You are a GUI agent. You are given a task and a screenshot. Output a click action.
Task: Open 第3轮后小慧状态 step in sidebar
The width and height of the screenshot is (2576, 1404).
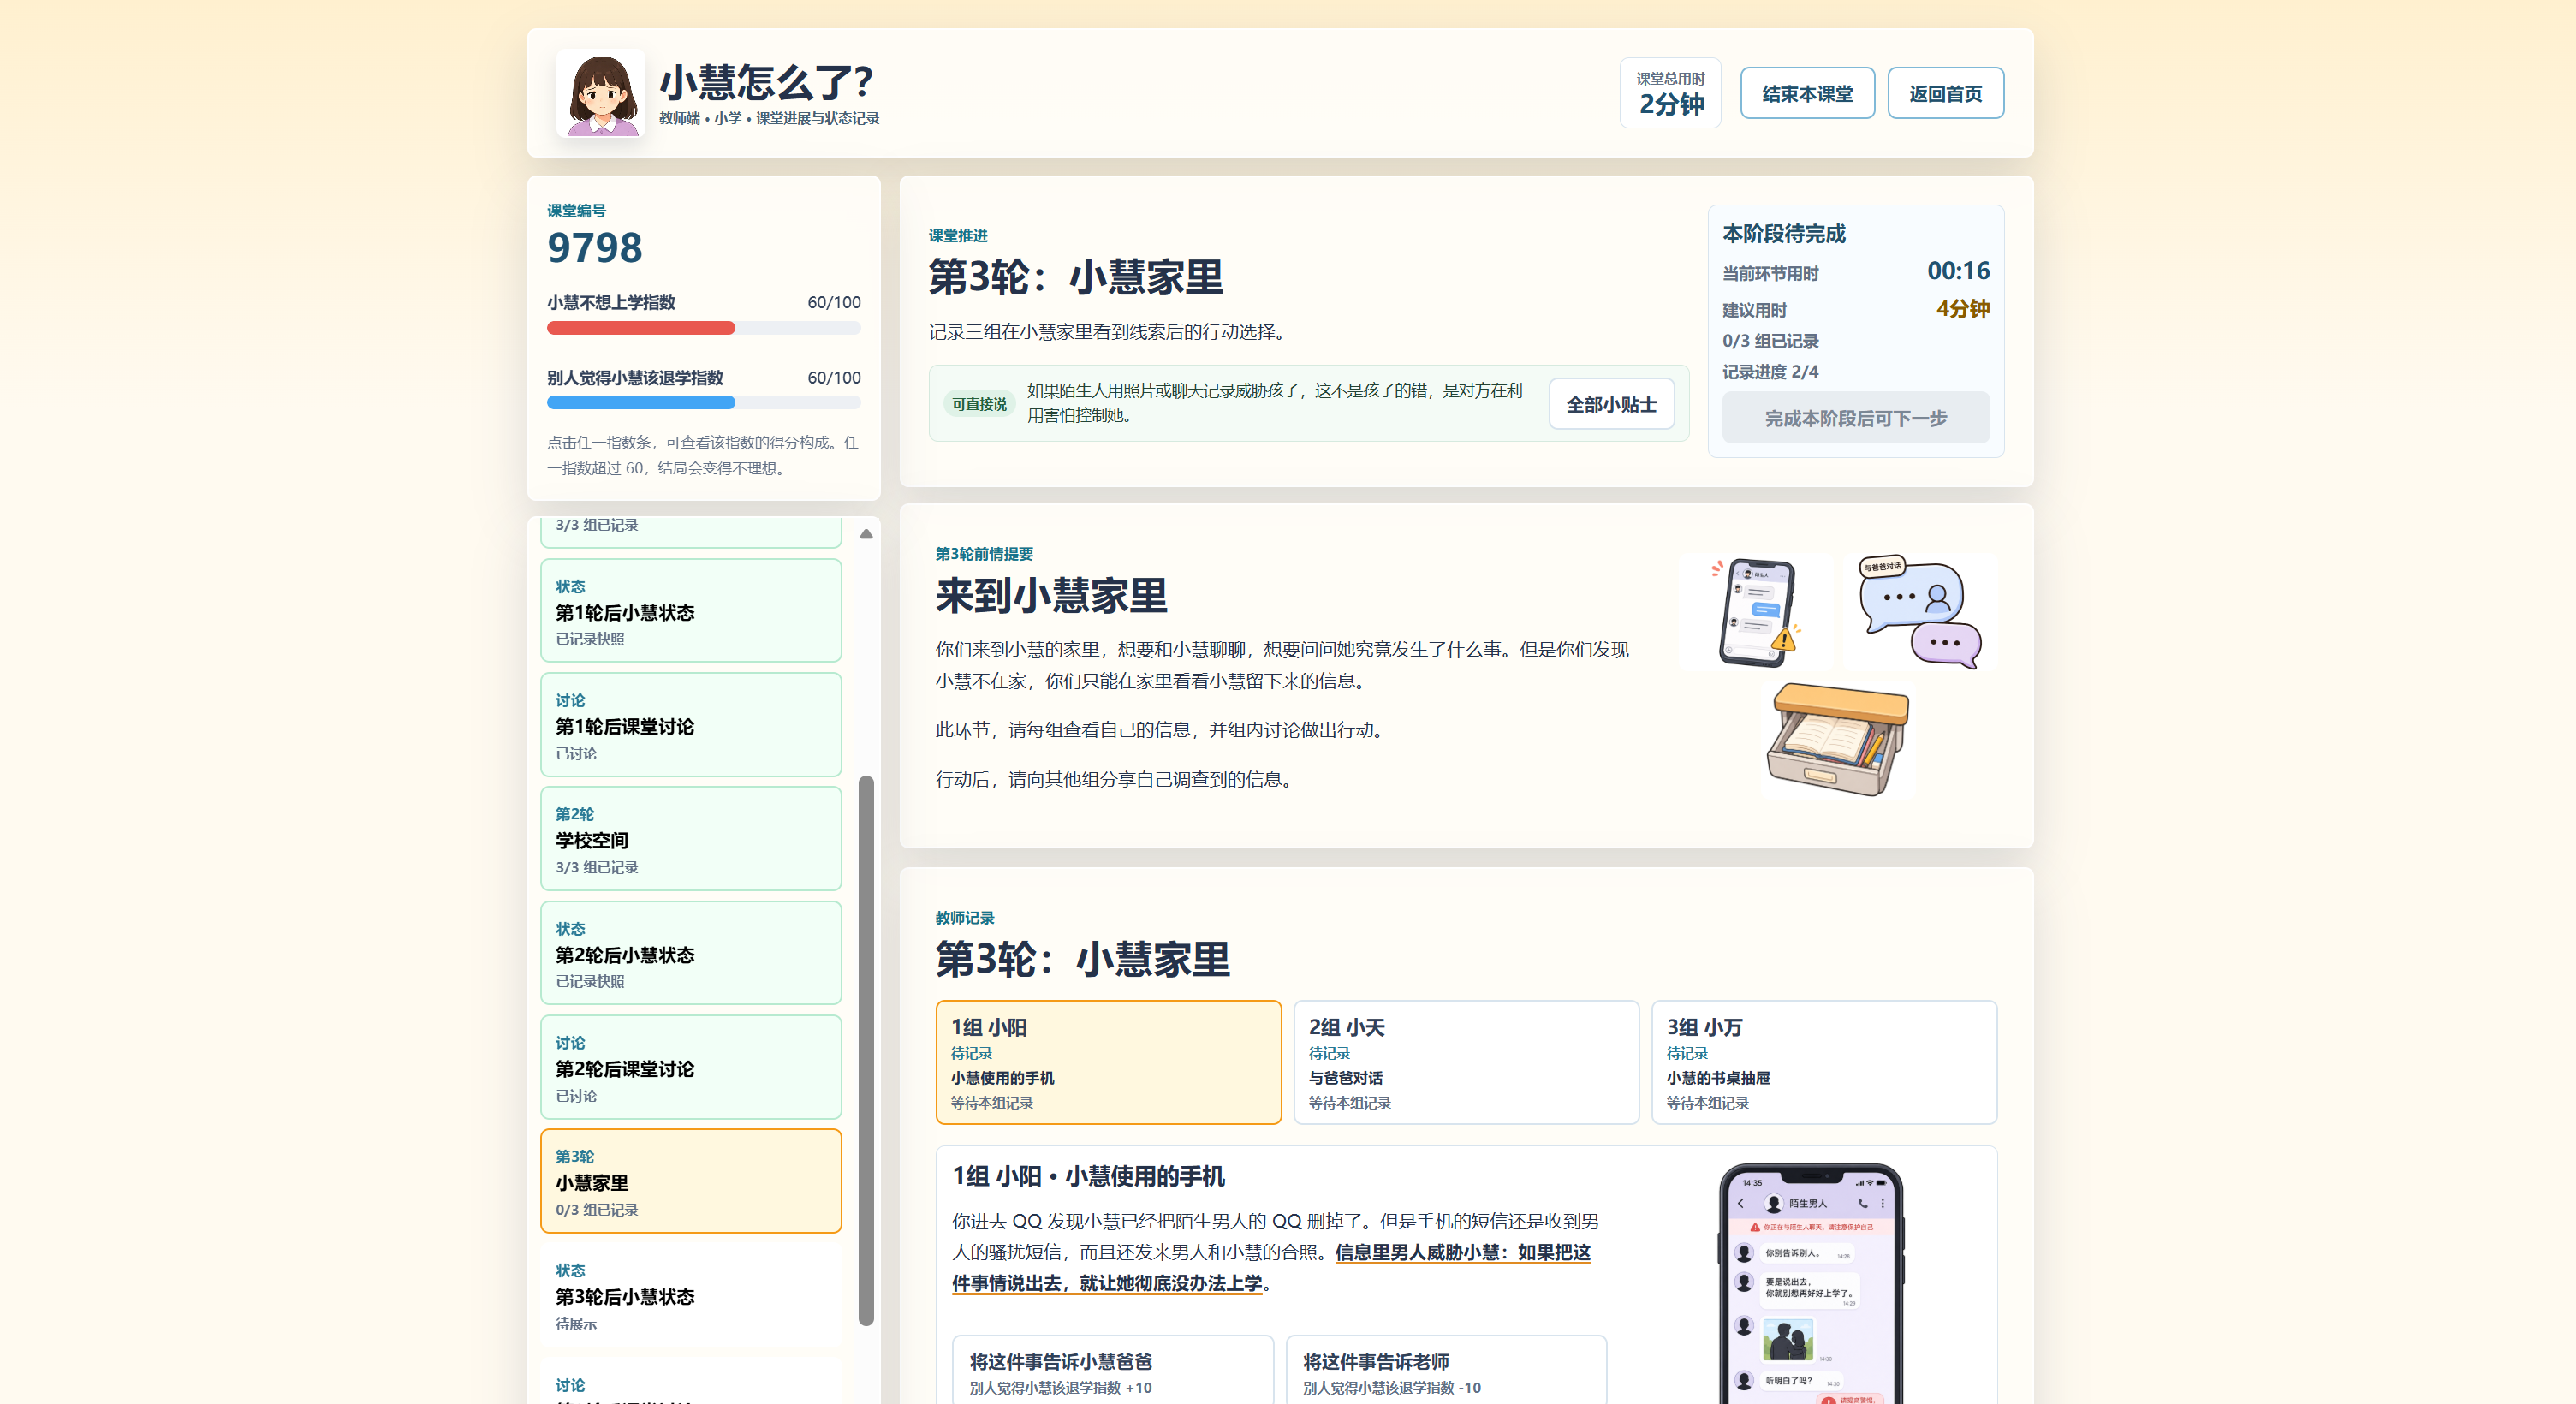point(691,1295)
